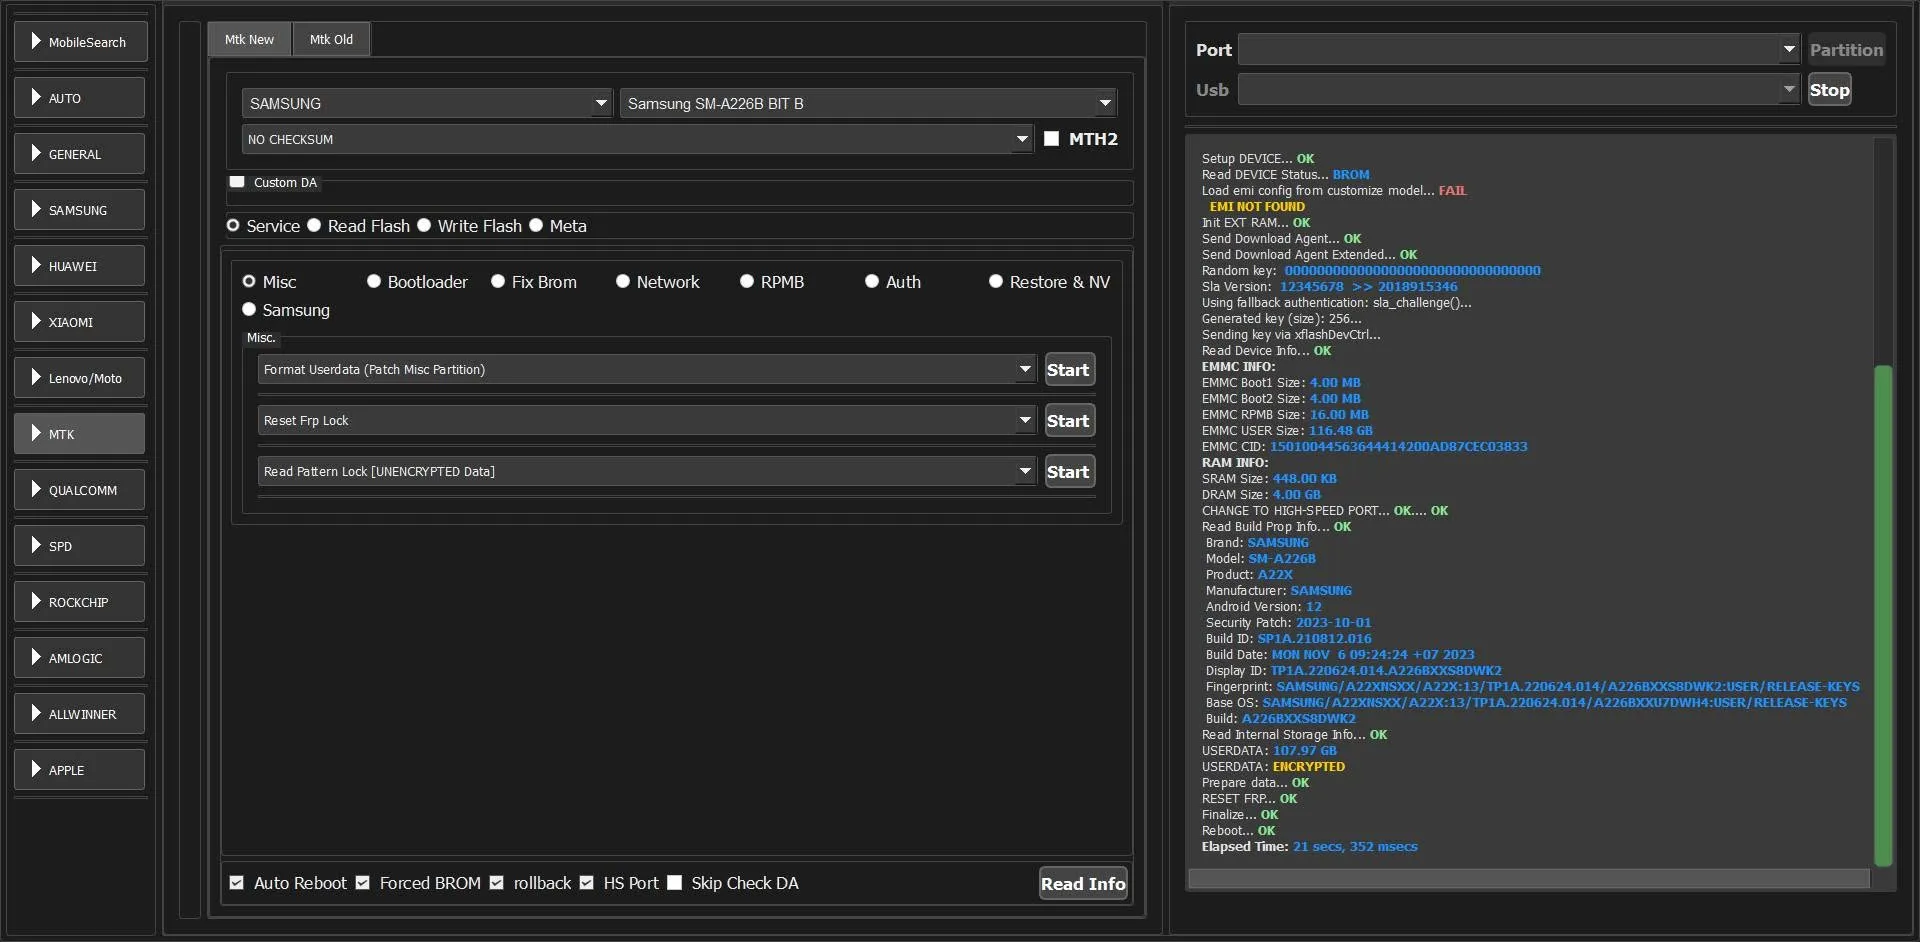Screen dimensions: 1920x942
Task: Click the 'EMI NOT FOUND' log line
Action: (1257, 207)
